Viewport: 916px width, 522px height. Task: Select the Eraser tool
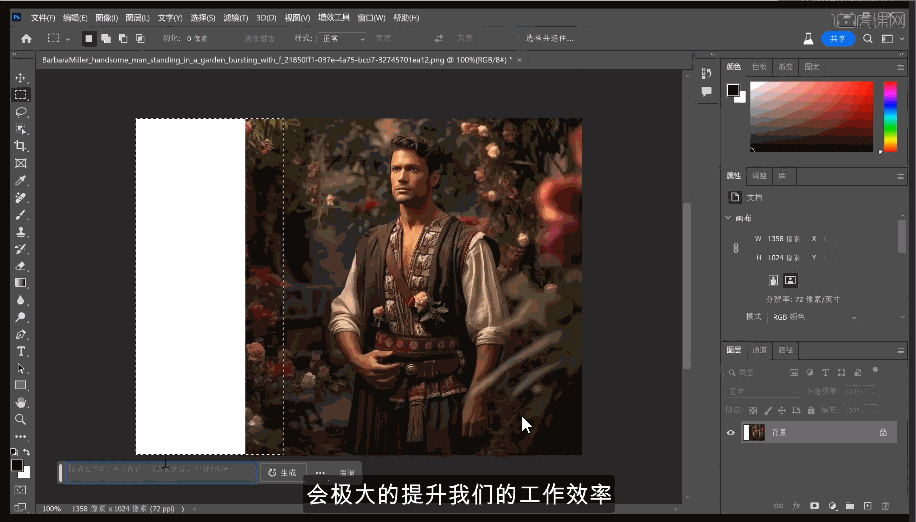point(20,266)
